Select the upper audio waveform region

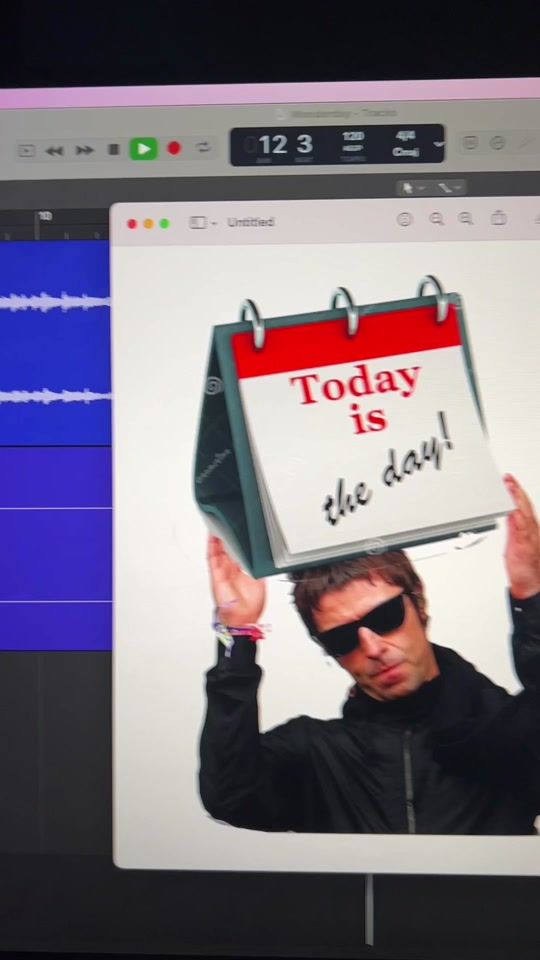(x=55, y=301)
